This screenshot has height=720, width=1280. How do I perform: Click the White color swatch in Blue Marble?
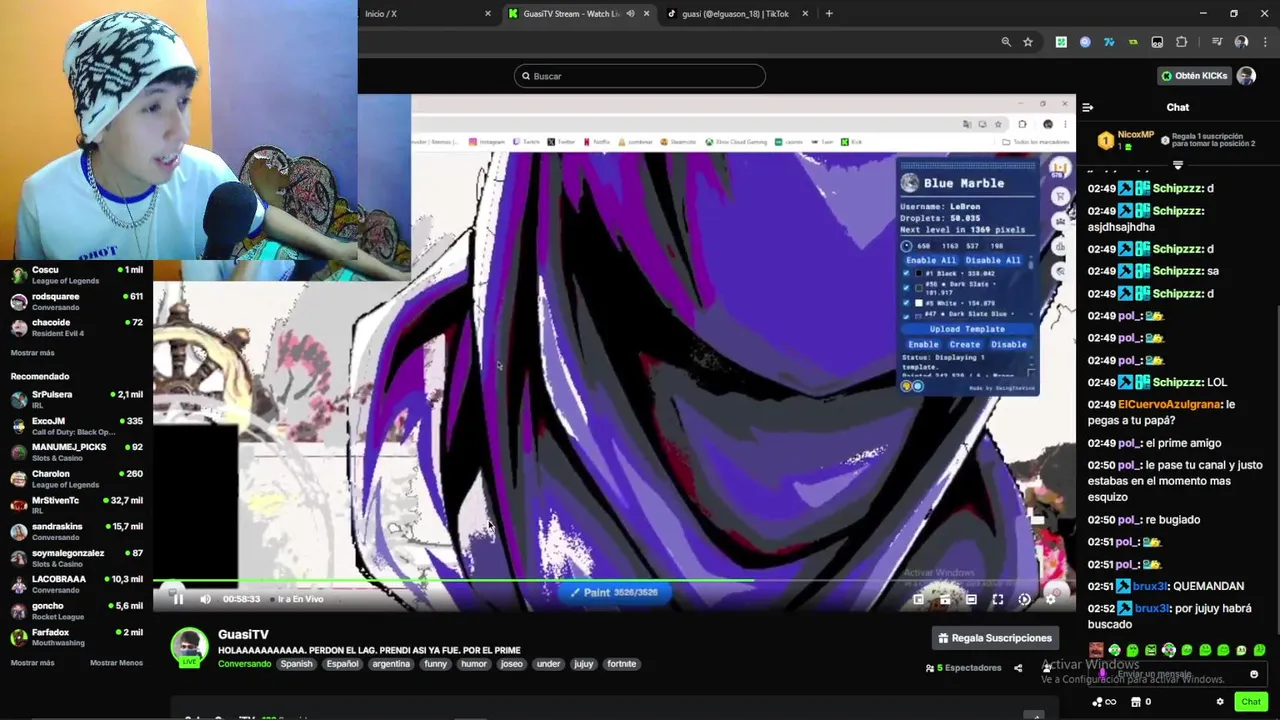tap(919, 303)
